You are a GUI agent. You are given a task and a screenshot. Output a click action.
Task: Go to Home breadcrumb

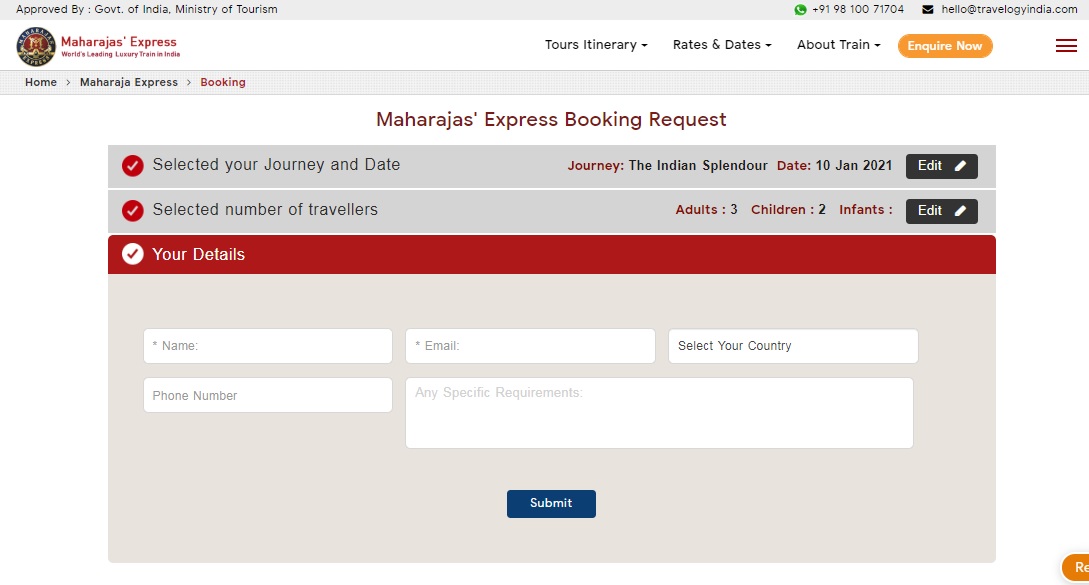41,82
